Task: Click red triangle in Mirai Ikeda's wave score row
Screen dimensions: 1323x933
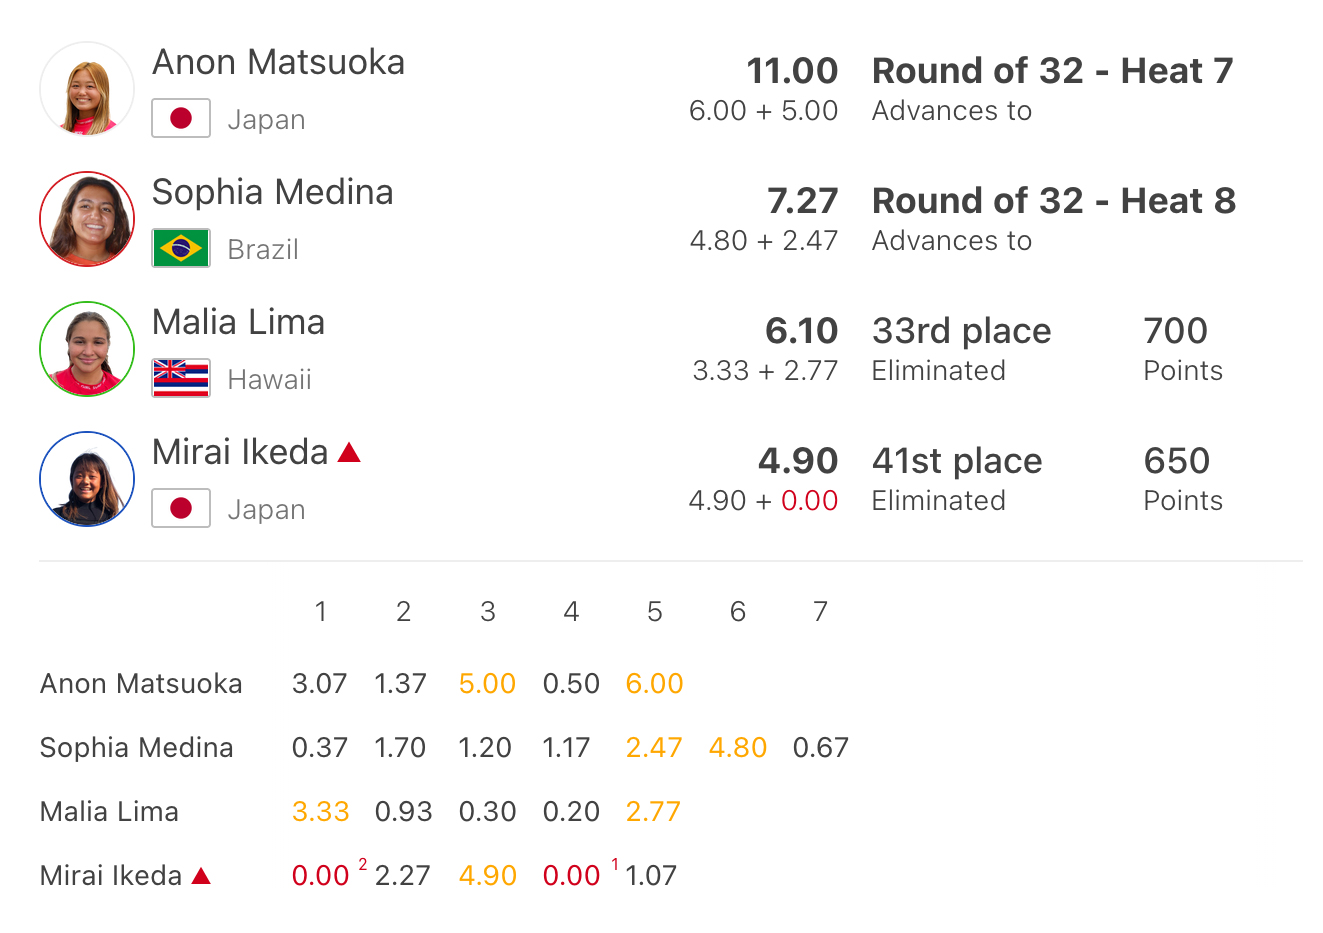Action: pyautogui.click(x=201, y=876)
